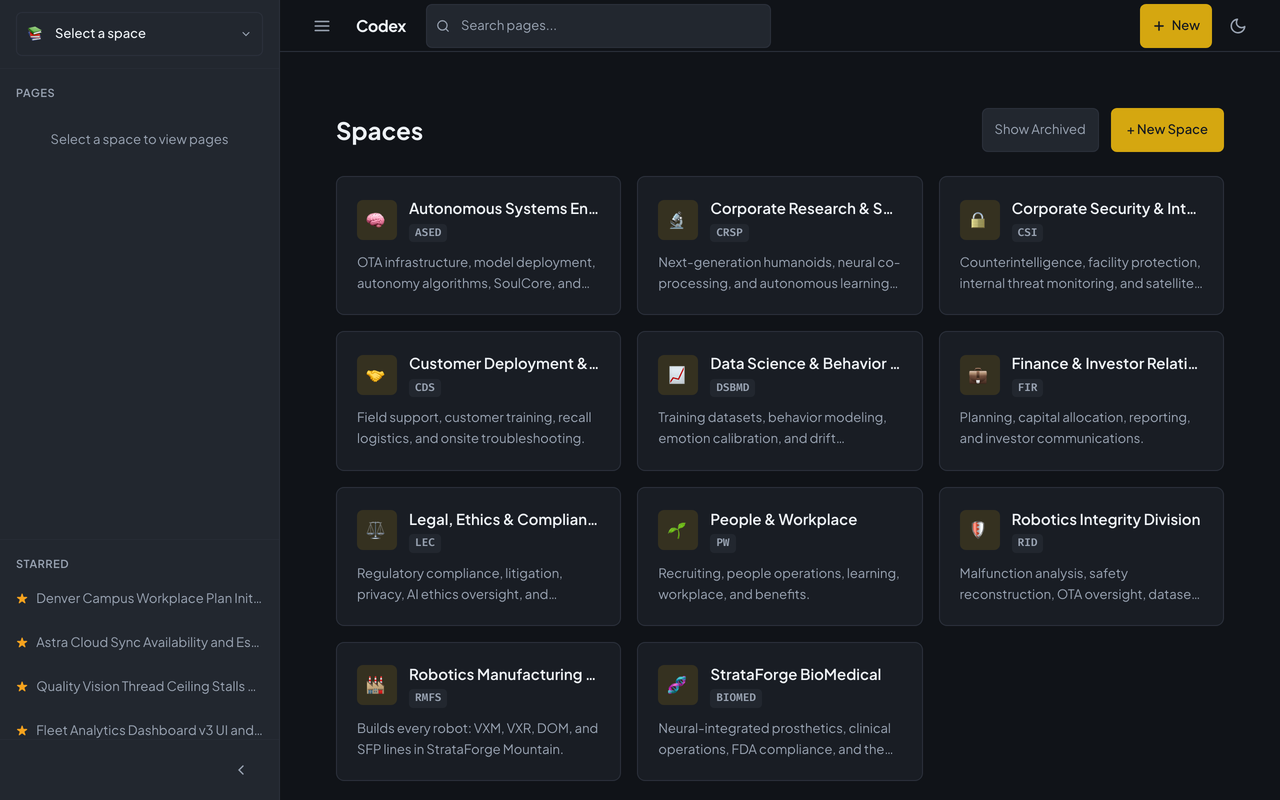Image resolution: width=1280 pixels, height=800 pixels.
Task: Click the StrataForge BioMedical DNA icon
Action: point(677,685)
